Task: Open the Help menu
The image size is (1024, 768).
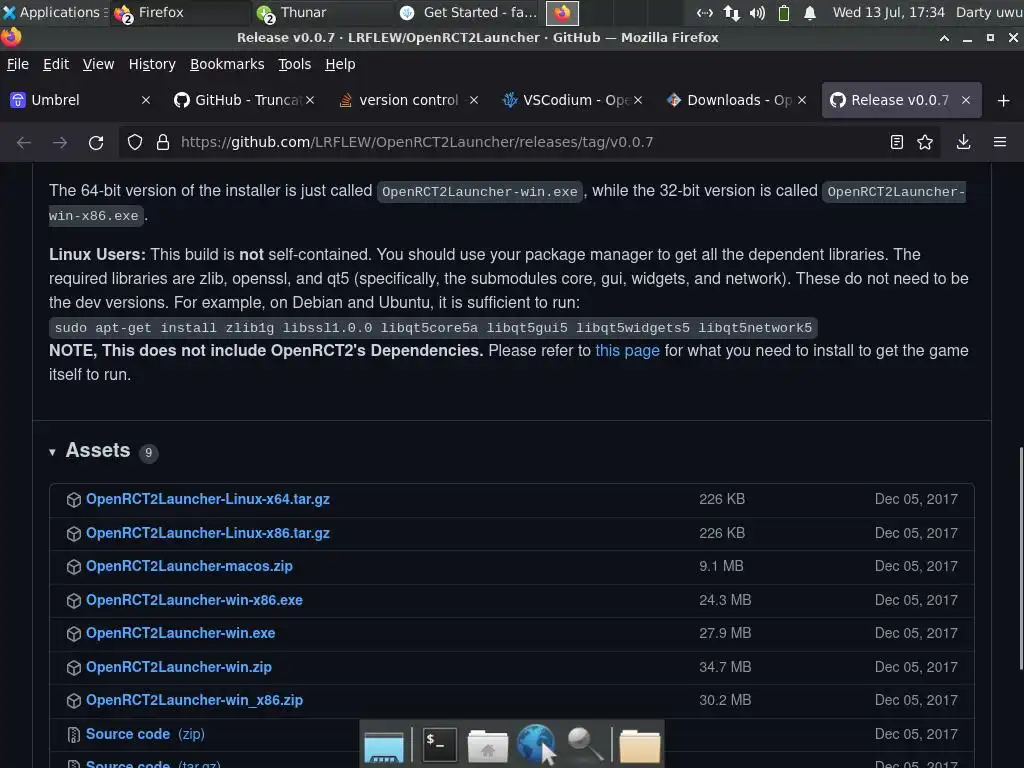Action: tap(340, 64)
